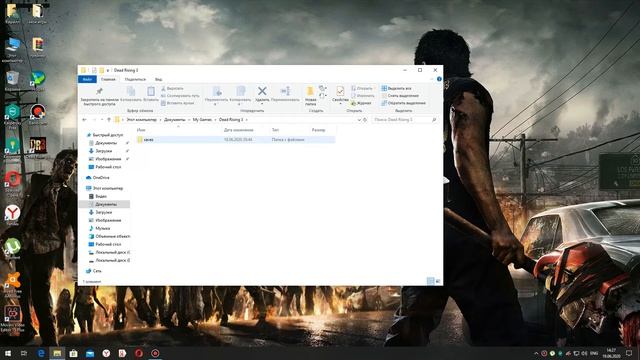Choose Copy path (Скопировать путь)
The height and width of the screenshot is (360, 640).
[x=180, y=96]
